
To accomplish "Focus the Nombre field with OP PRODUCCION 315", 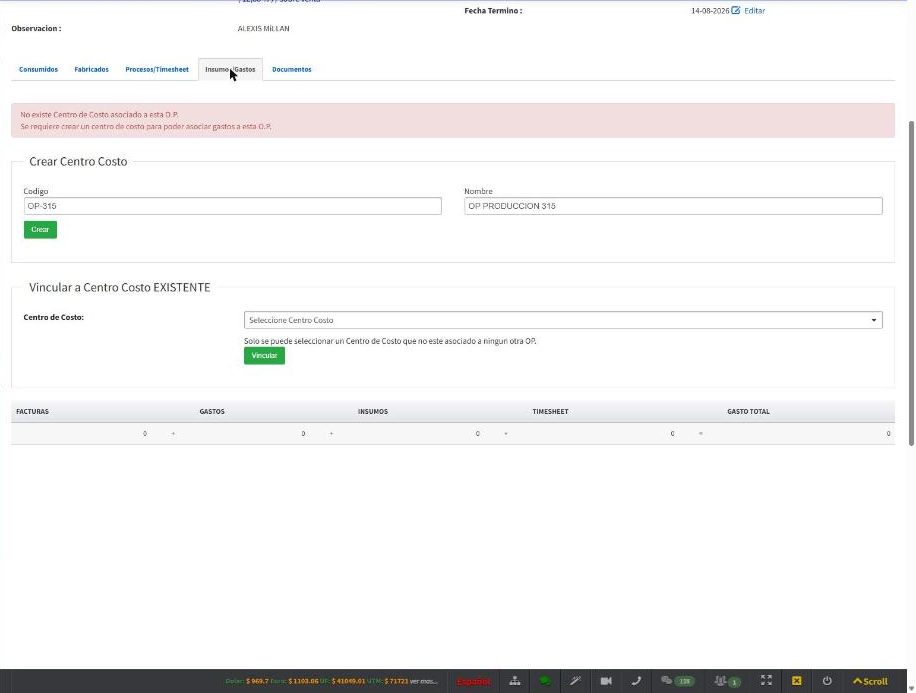I will tap(673, 206).
